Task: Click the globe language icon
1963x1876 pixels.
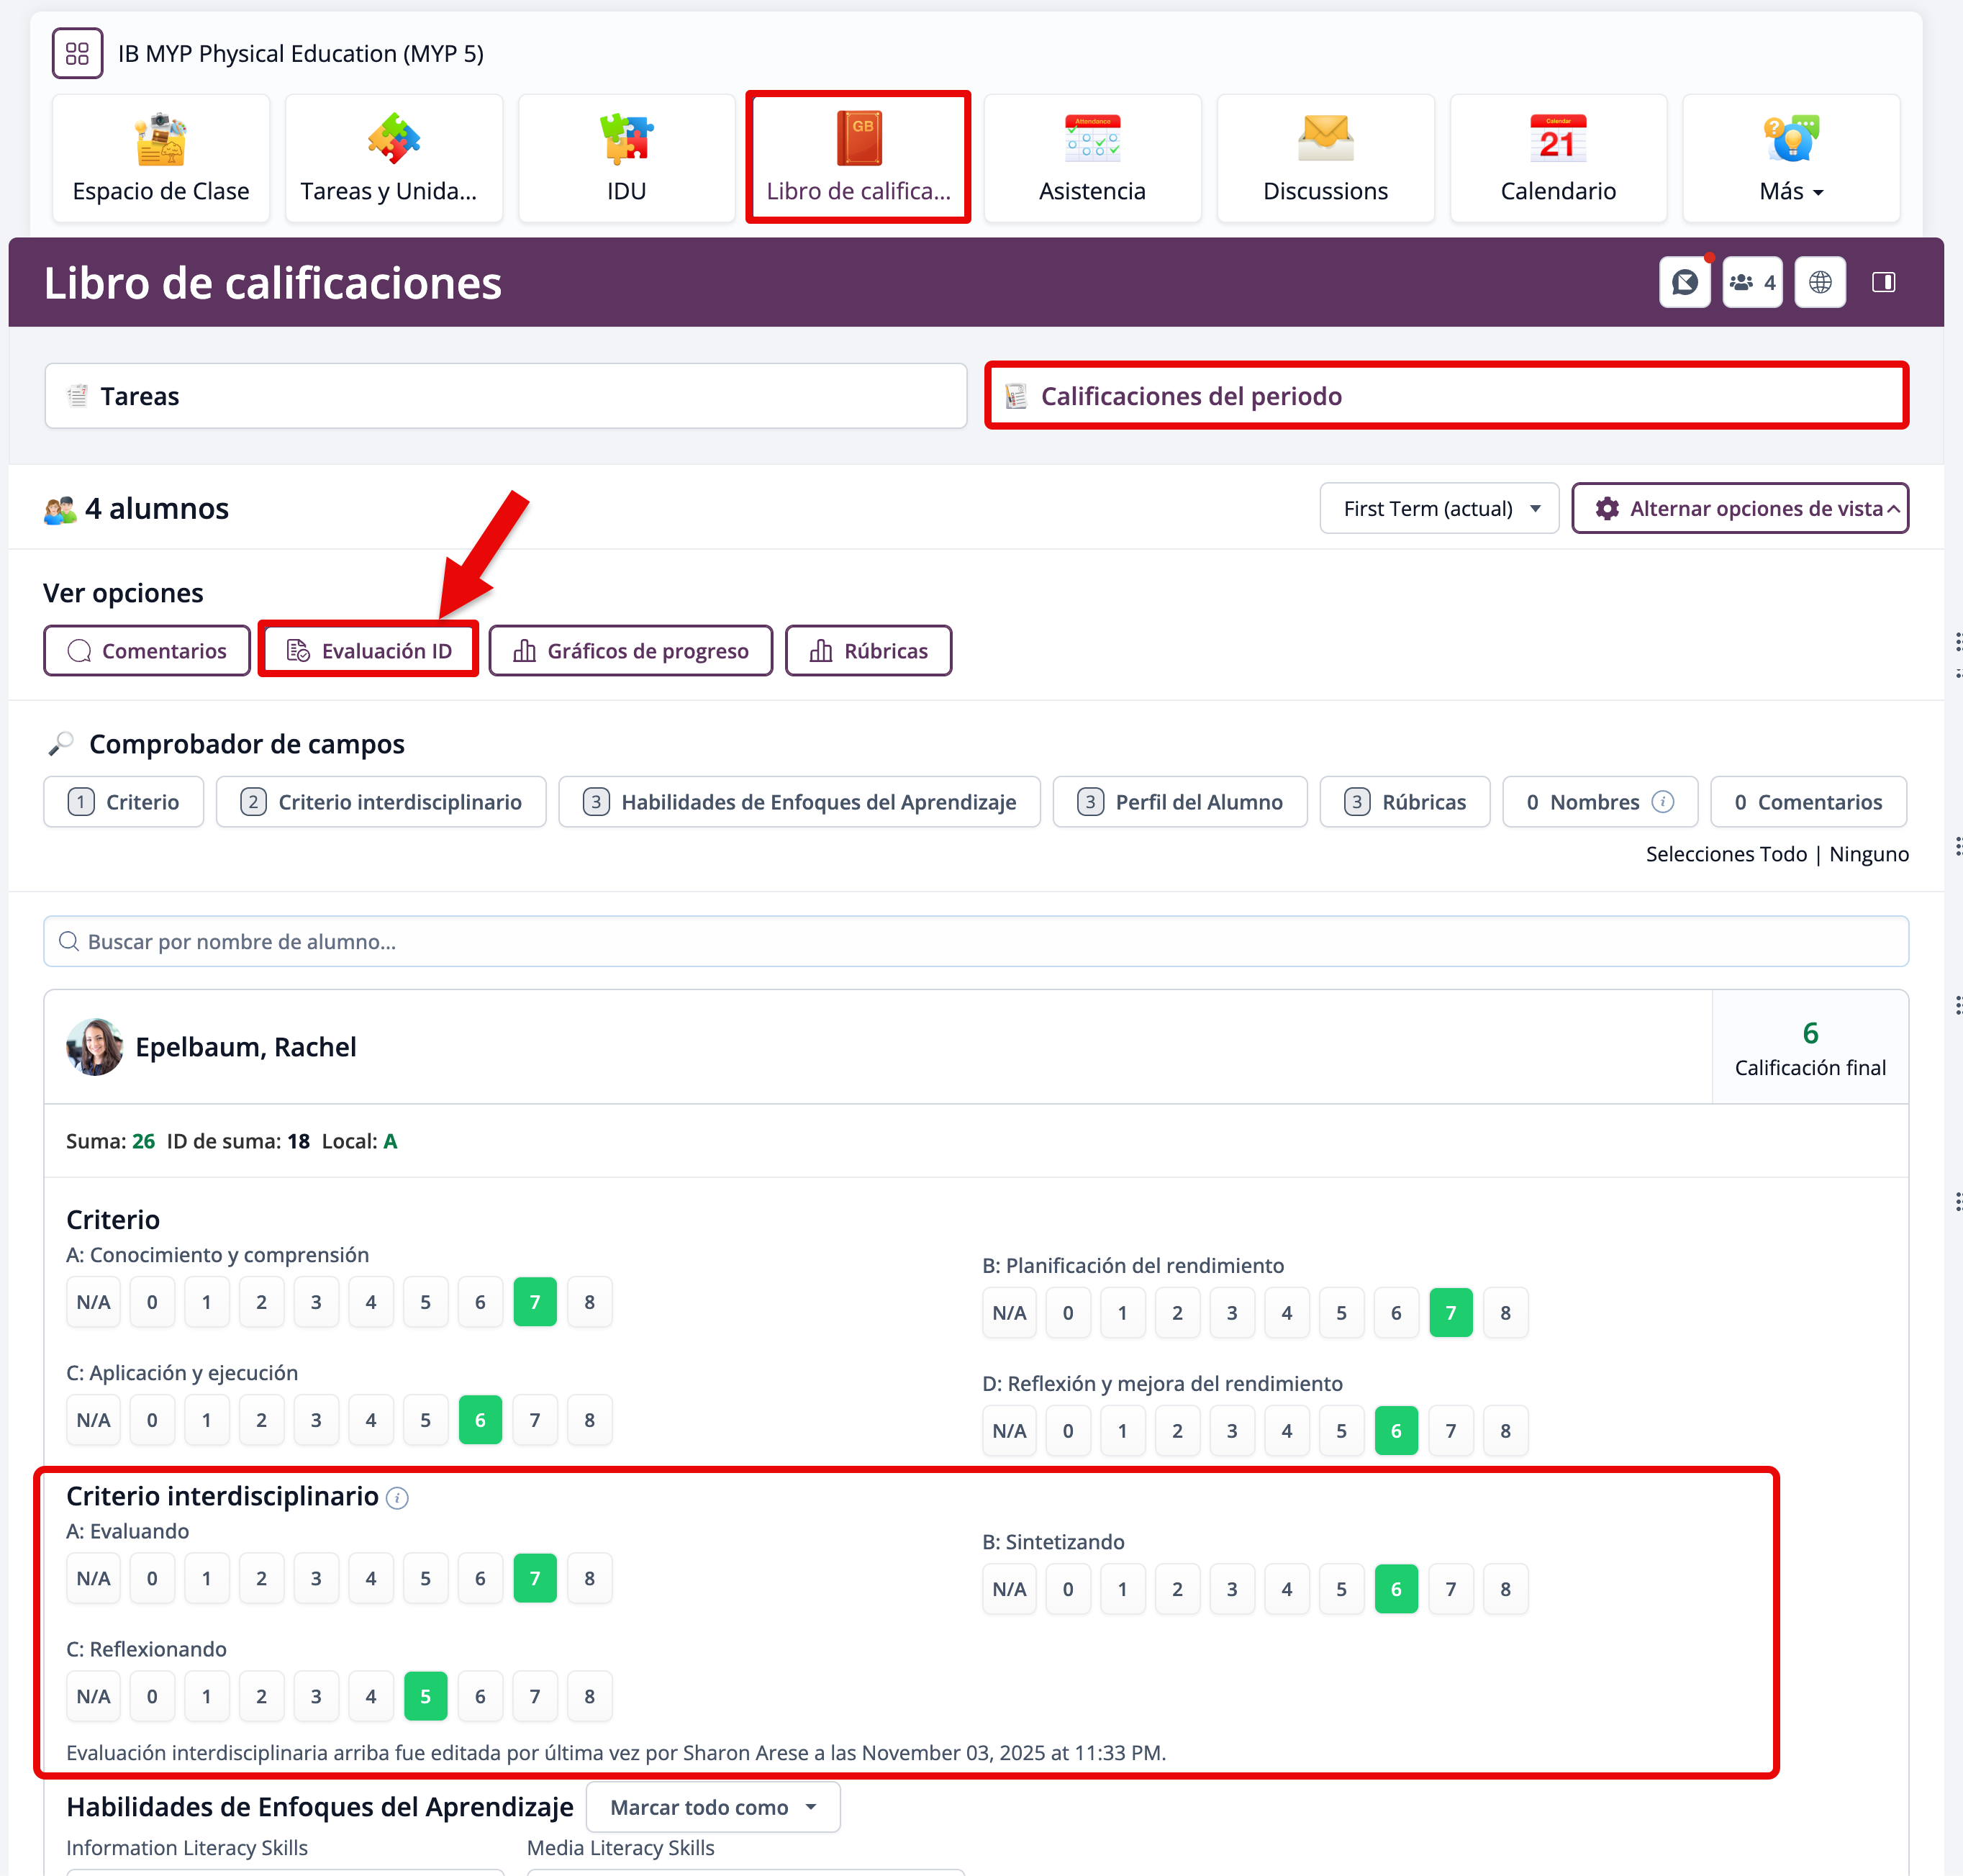Action: (x=1819, y=283)
